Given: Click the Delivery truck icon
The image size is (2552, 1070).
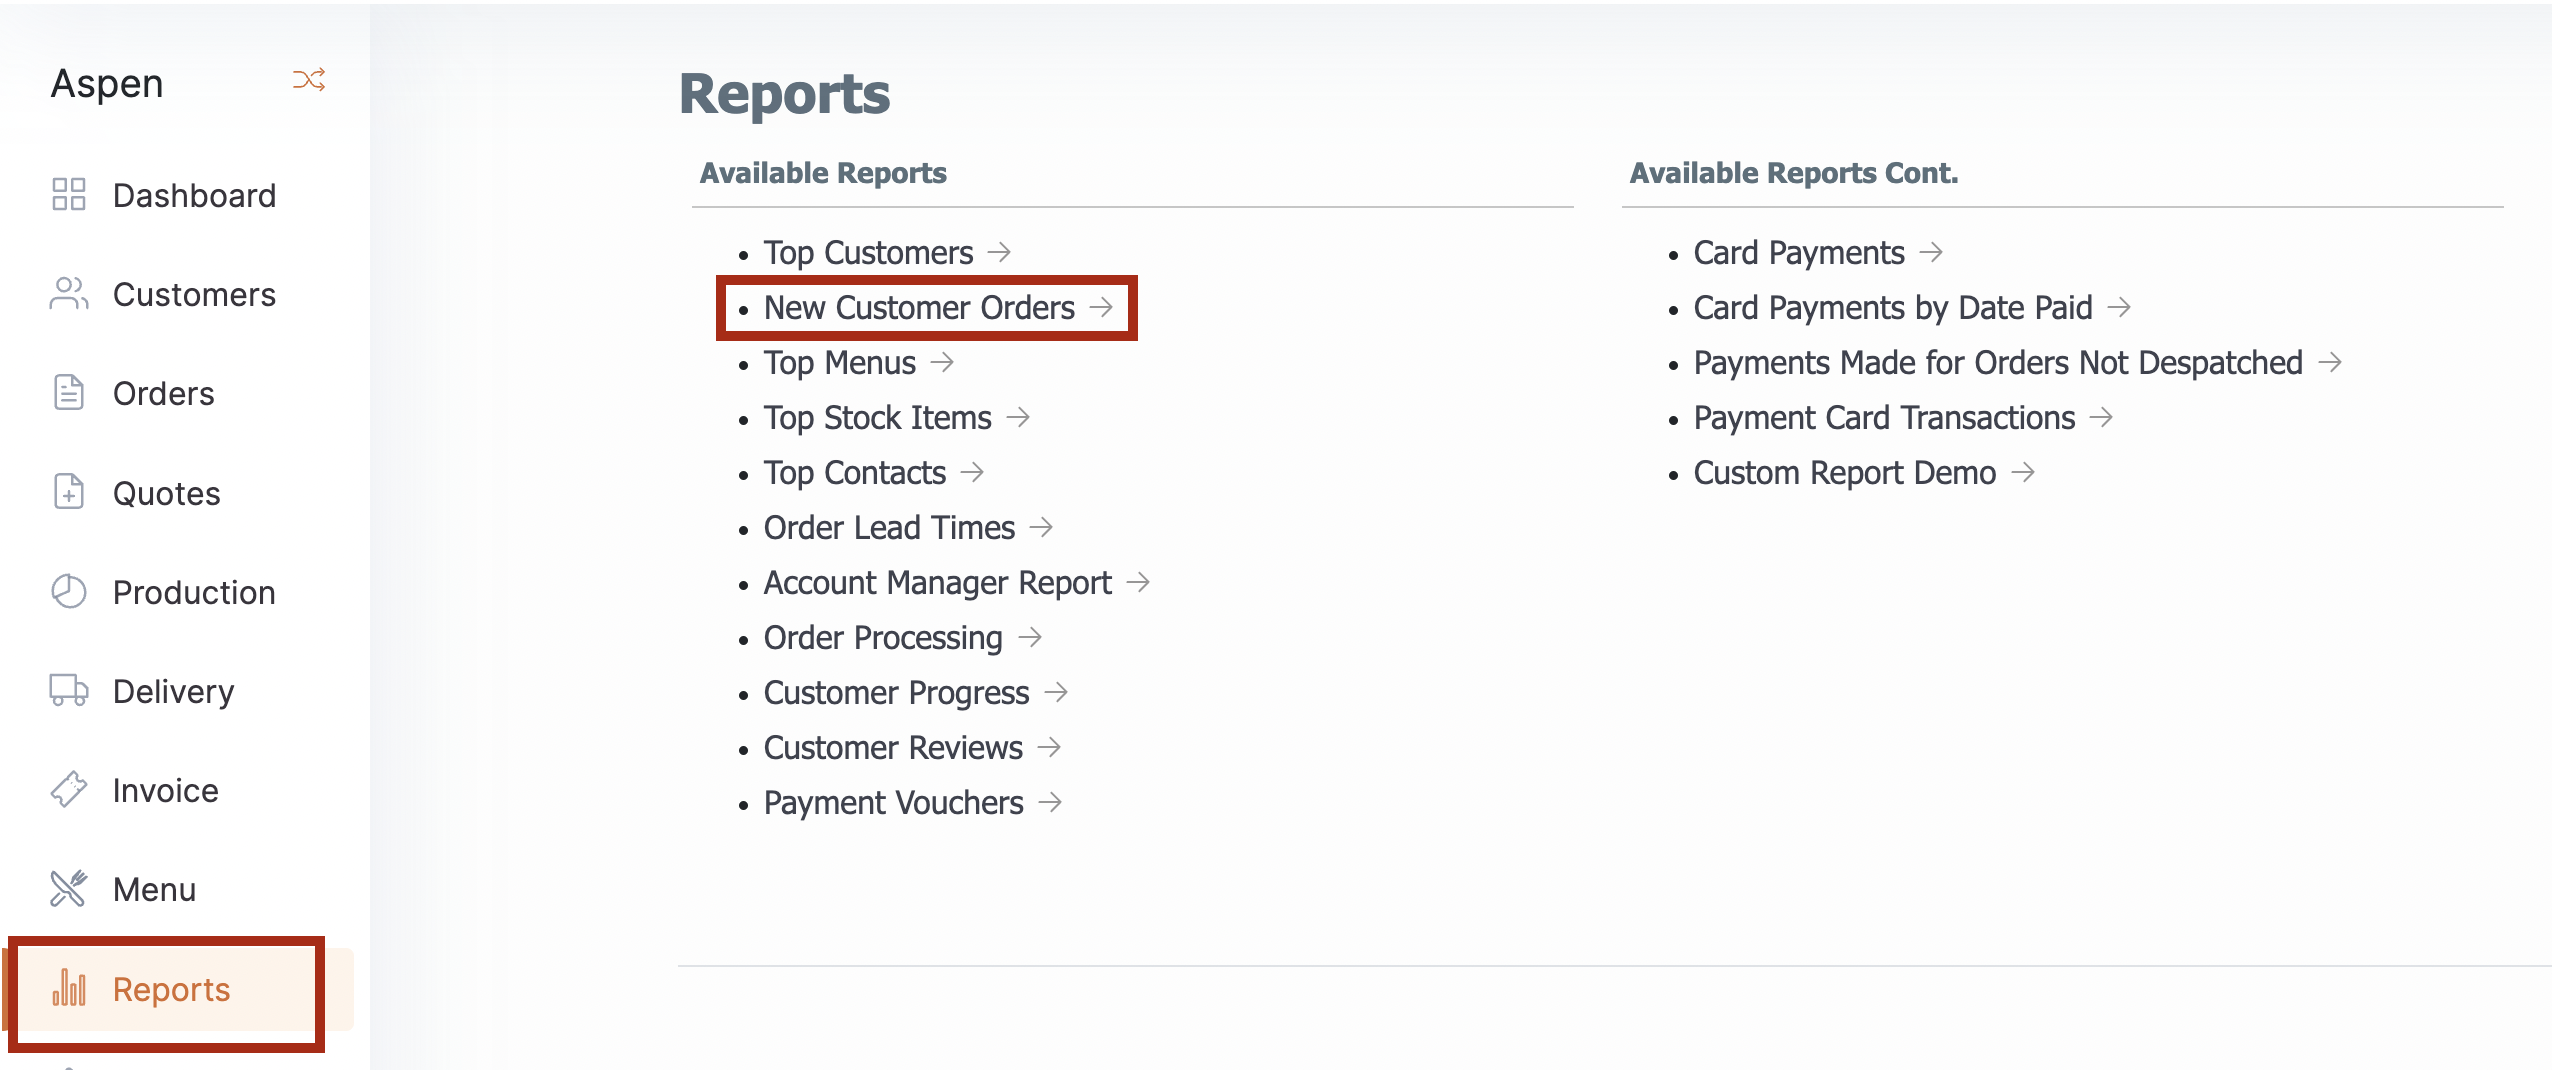Looking at the screenshot, I should tap(69, 691).
